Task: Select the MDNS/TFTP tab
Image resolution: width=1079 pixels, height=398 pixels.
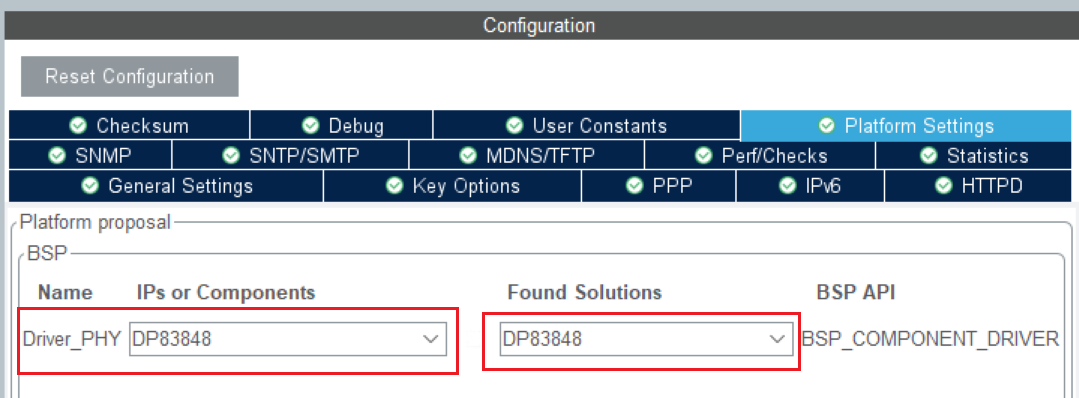Action: pos(526,156)
